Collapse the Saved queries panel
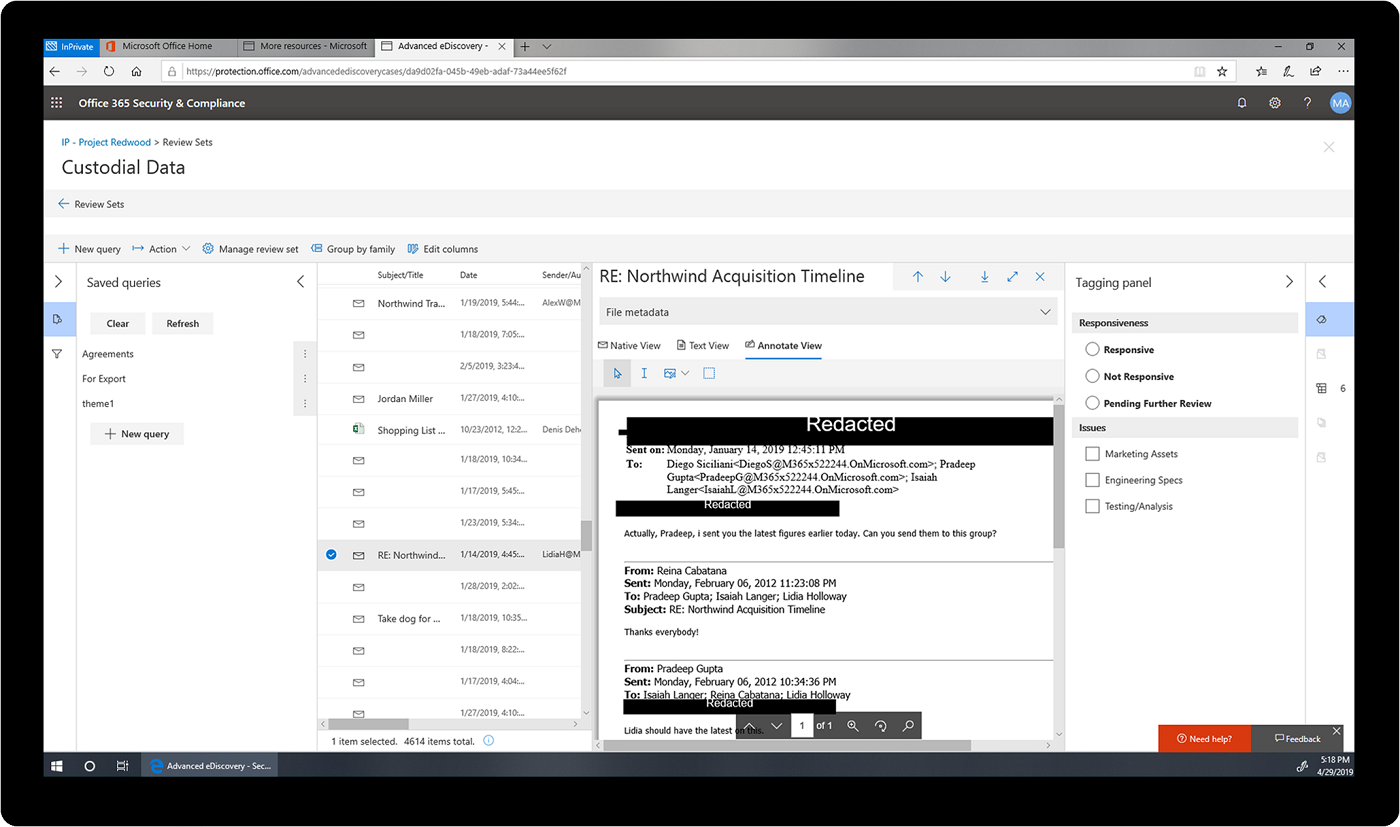1400x827 pixels. pos(301,282)
